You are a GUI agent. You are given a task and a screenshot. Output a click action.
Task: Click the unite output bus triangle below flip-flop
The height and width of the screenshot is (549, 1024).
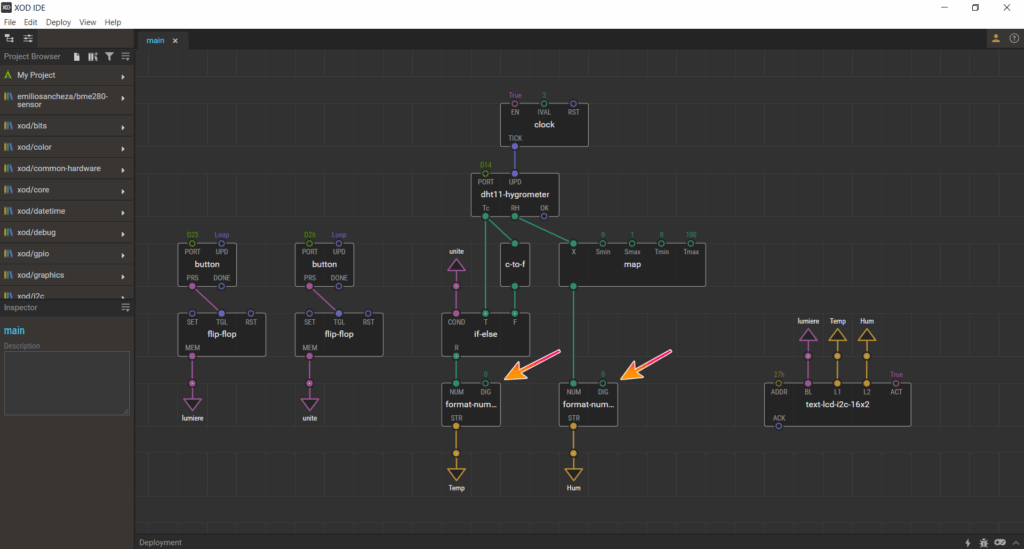tap(310, 403)
